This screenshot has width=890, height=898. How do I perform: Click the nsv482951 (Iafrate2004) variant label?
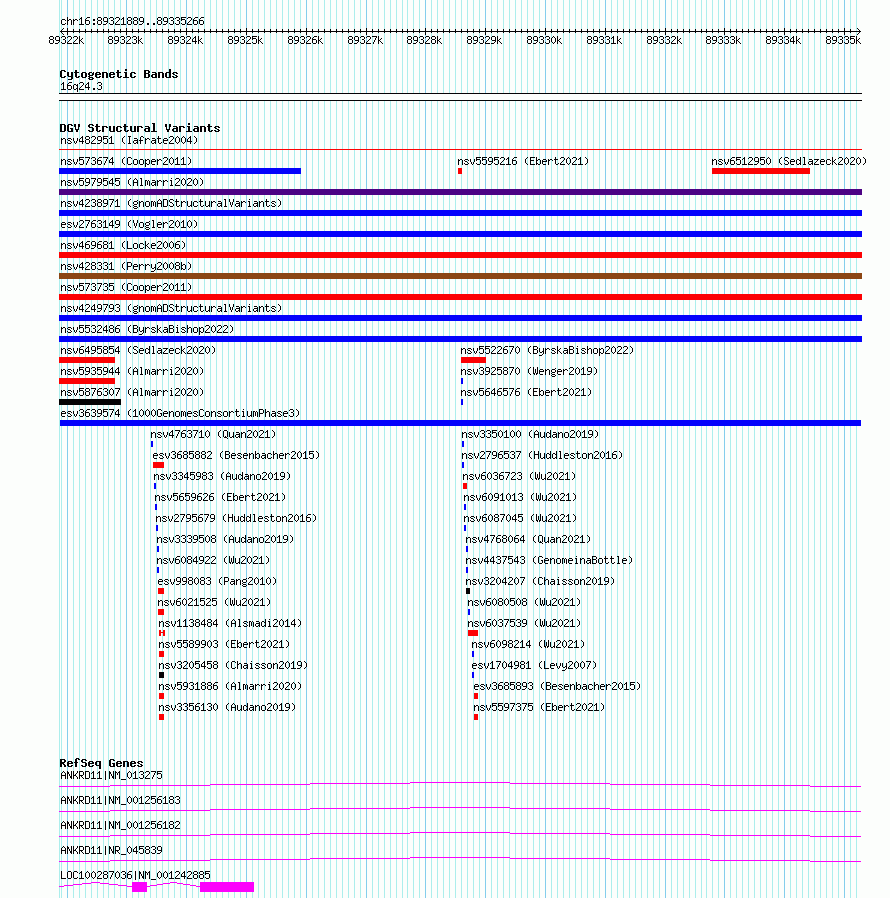coord(129,140)
